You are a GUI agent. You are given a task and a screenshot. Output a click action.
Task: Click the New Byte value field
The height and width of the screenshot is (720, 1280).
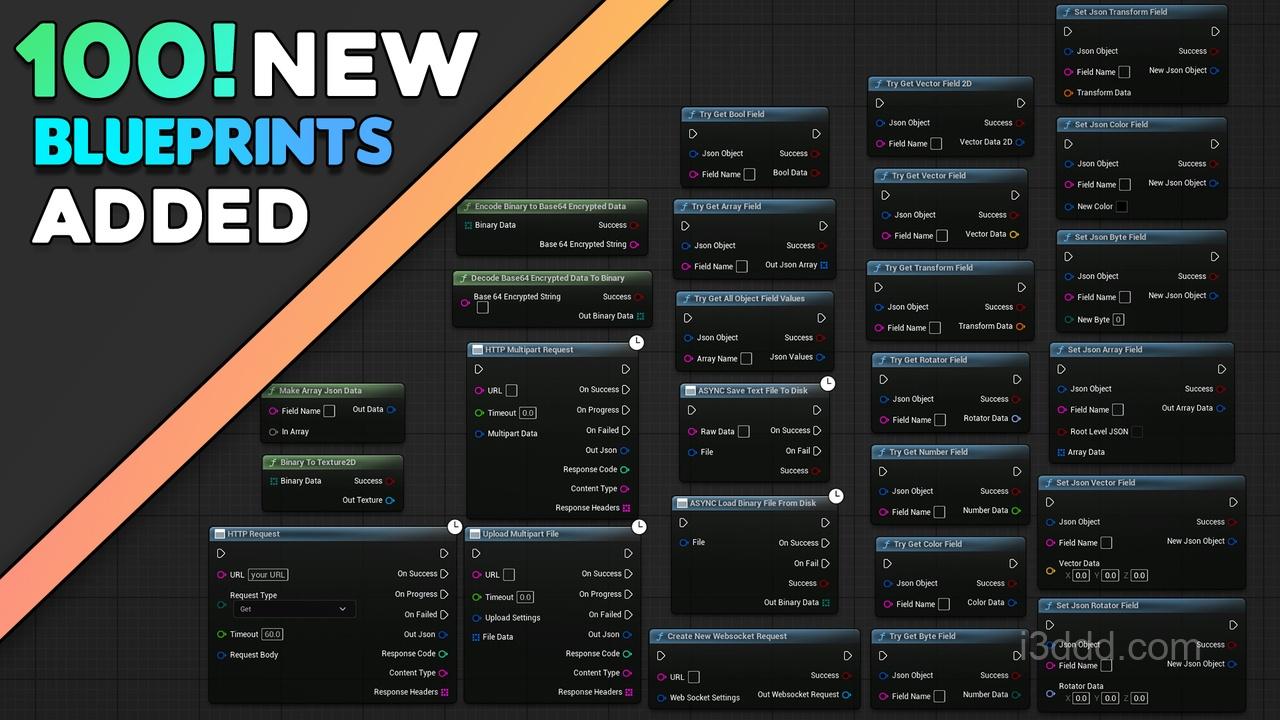[1118, 320]
